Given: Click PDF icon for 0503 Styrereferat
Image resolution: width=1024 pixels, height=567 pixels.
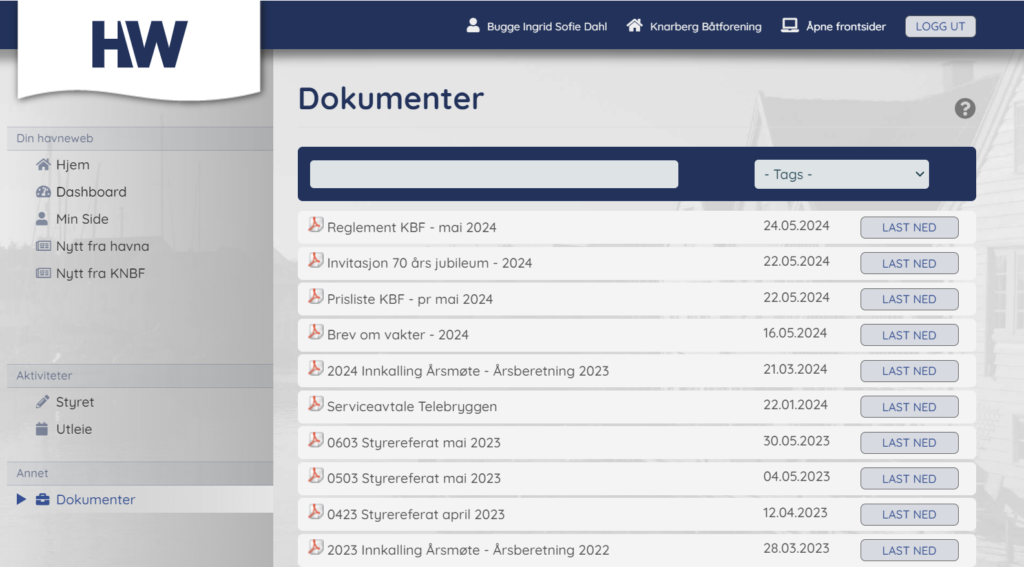Looking at the screenshot, I should click(x=315, y=476).
